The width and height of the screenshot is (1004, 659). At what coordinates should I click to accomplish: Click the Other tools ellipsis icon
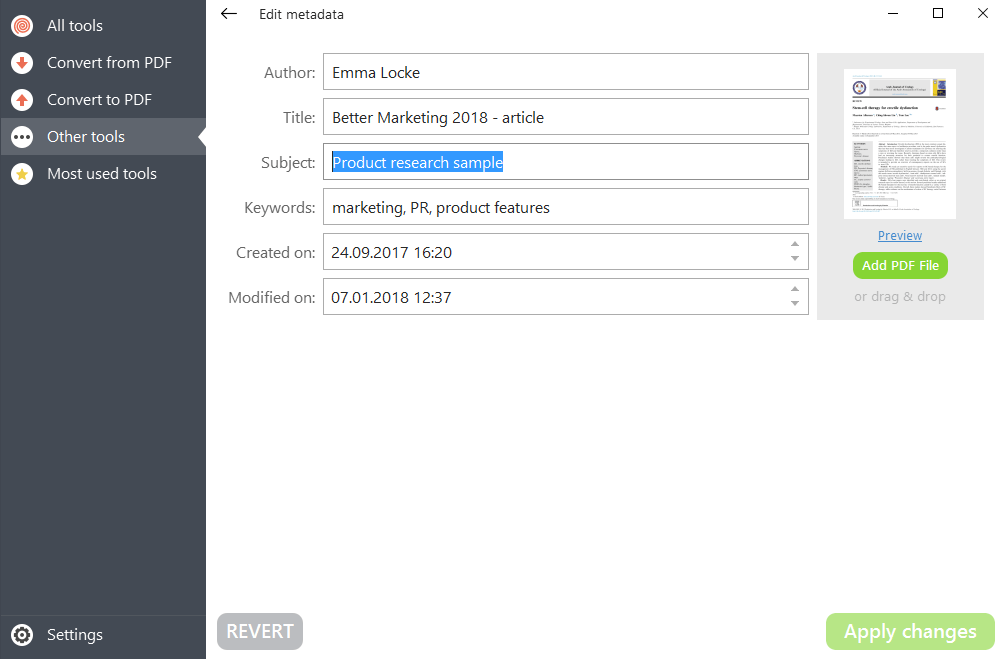pyautogui.click(x=22, y=137)
